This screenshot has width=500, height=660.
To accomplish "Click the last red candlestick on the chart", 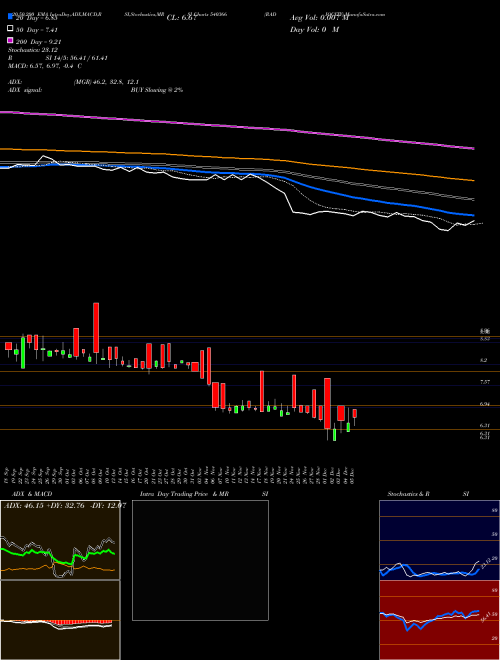I will (355, 413).
